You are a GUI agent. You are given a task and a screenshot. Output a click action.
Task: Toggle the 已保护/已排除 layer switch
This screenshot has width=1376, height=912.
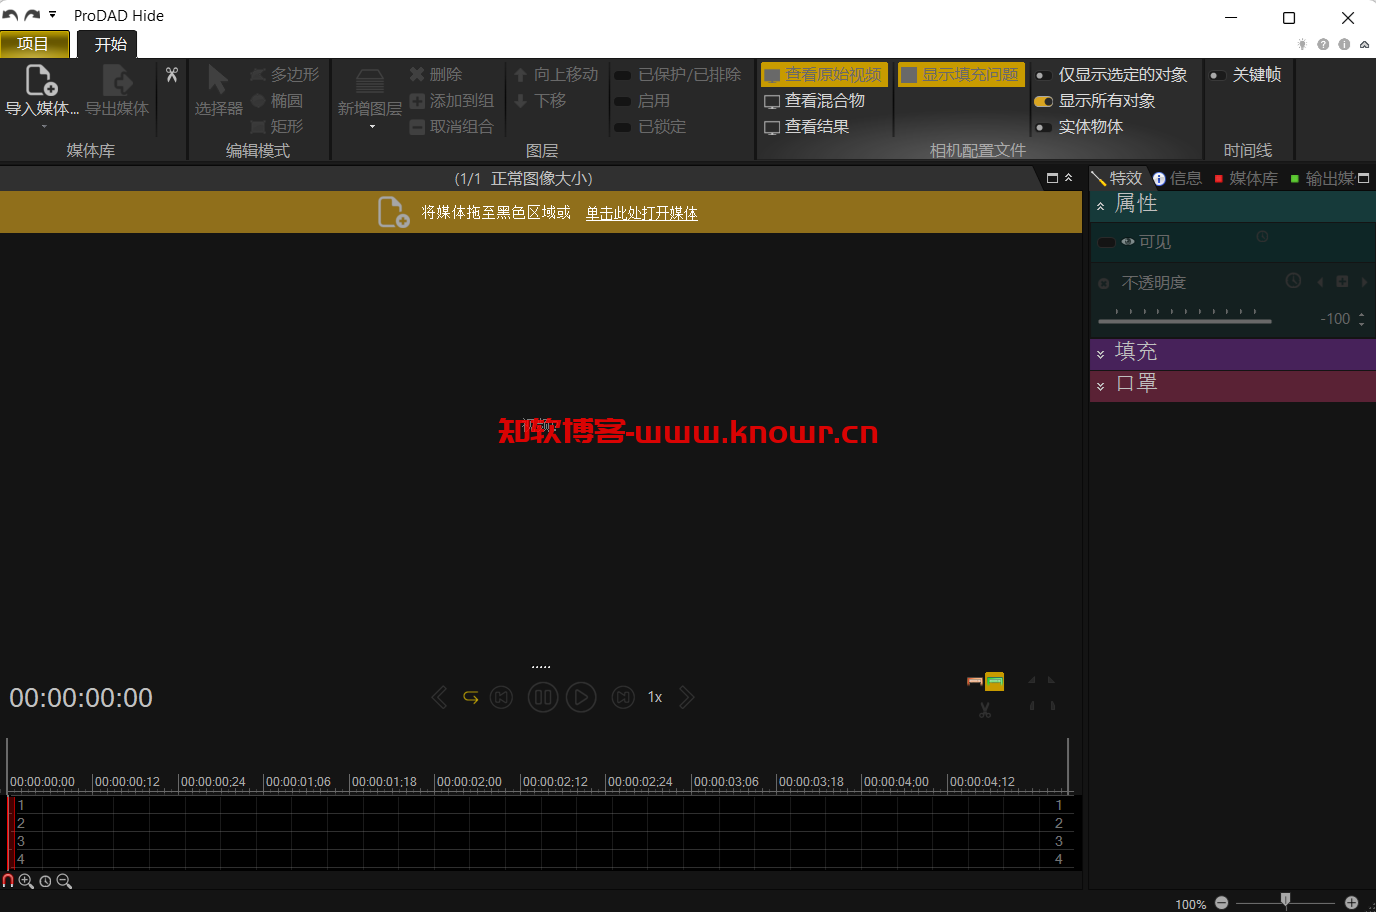coord(622,75)
